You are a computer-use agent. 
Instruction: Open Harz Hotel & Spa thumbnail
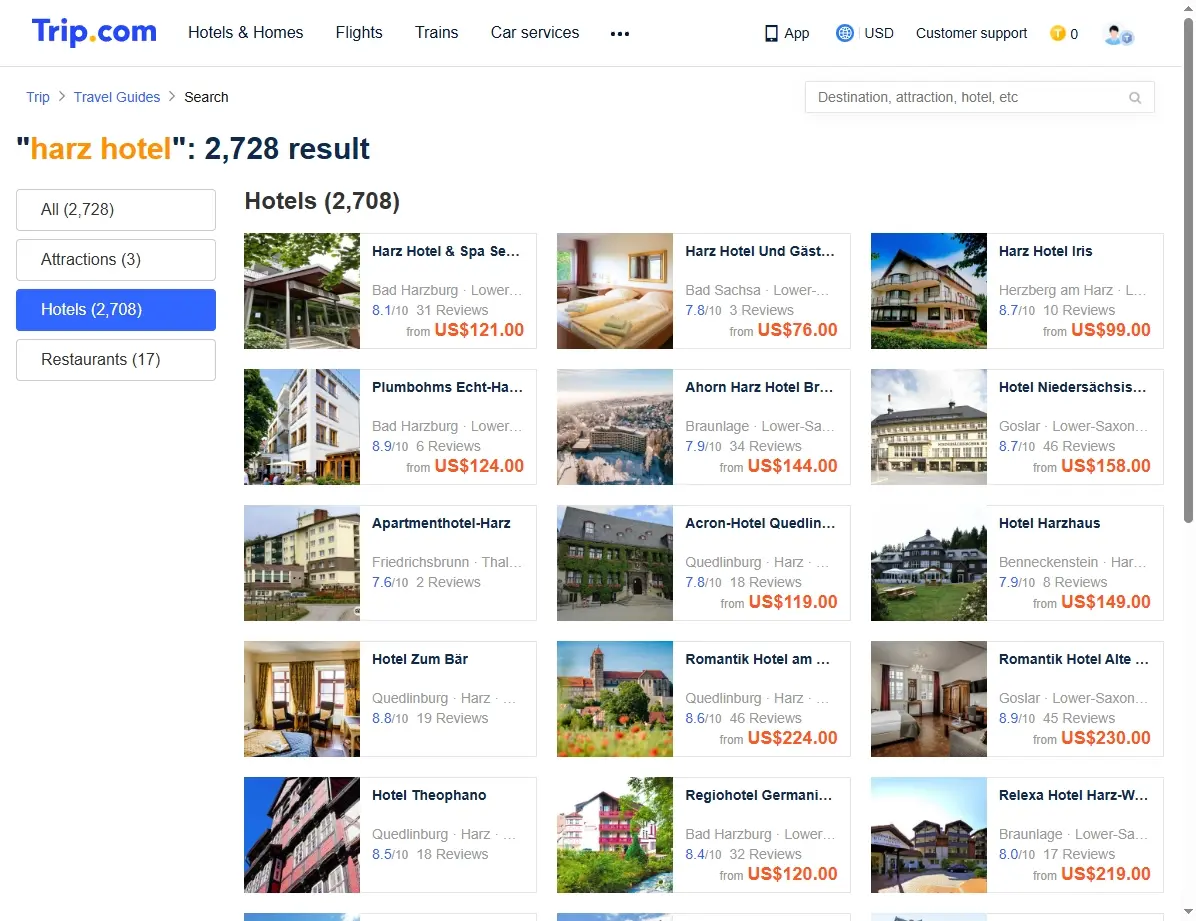pyautogui.click(x=302, y=291)
